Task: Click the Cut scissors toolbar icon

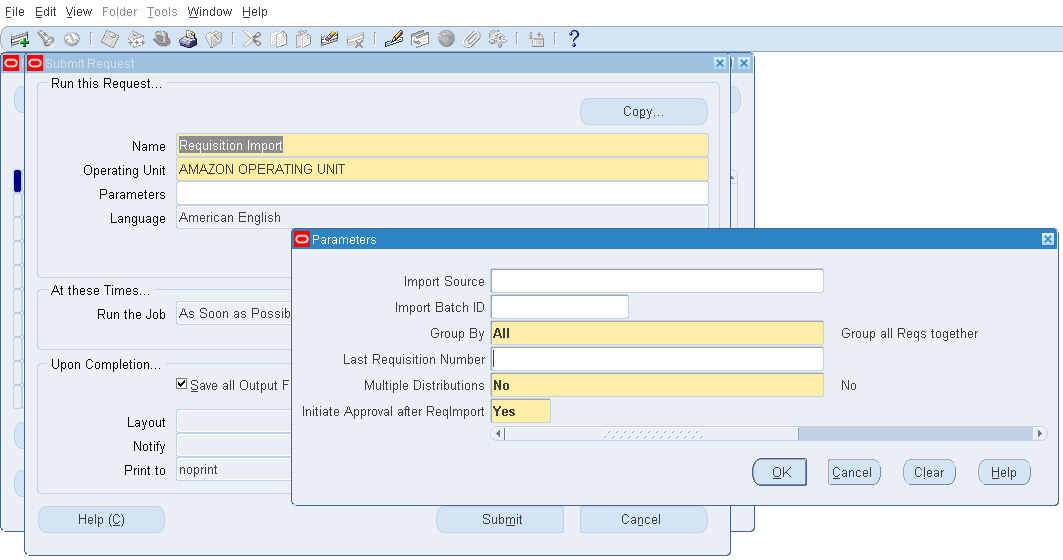Action: (x=252, y=39)
